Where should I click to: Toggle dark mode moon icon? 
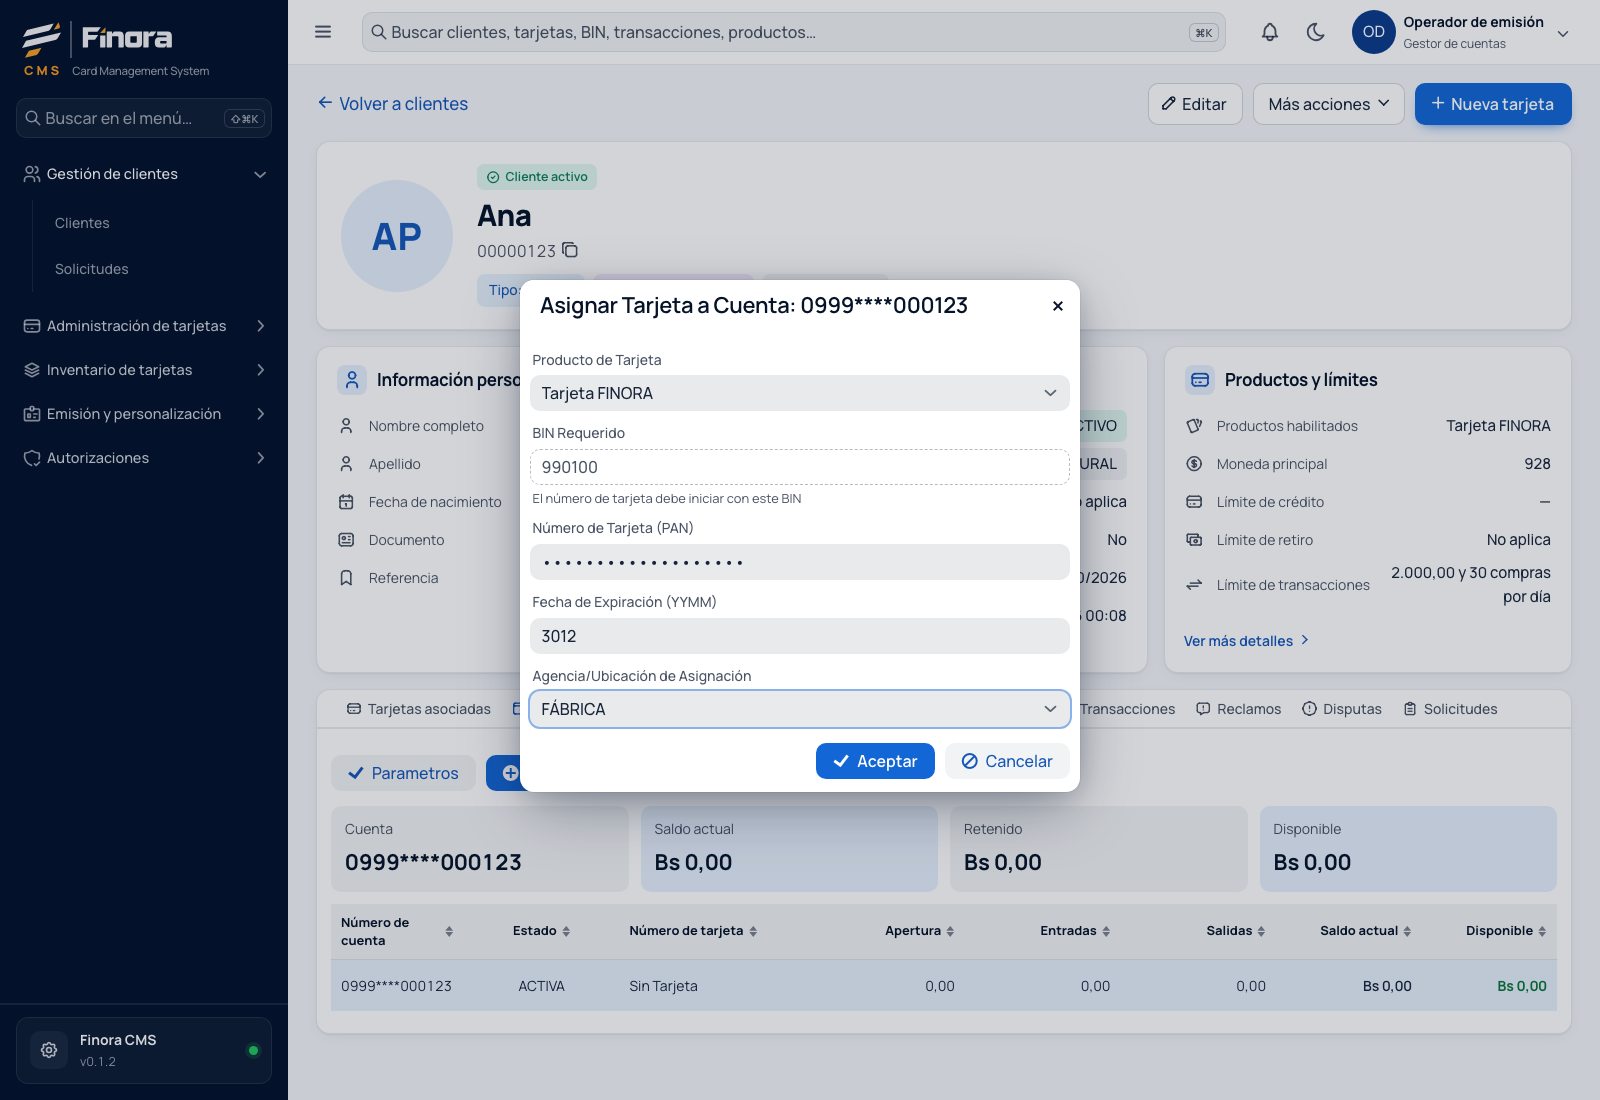coord(1316,32)
